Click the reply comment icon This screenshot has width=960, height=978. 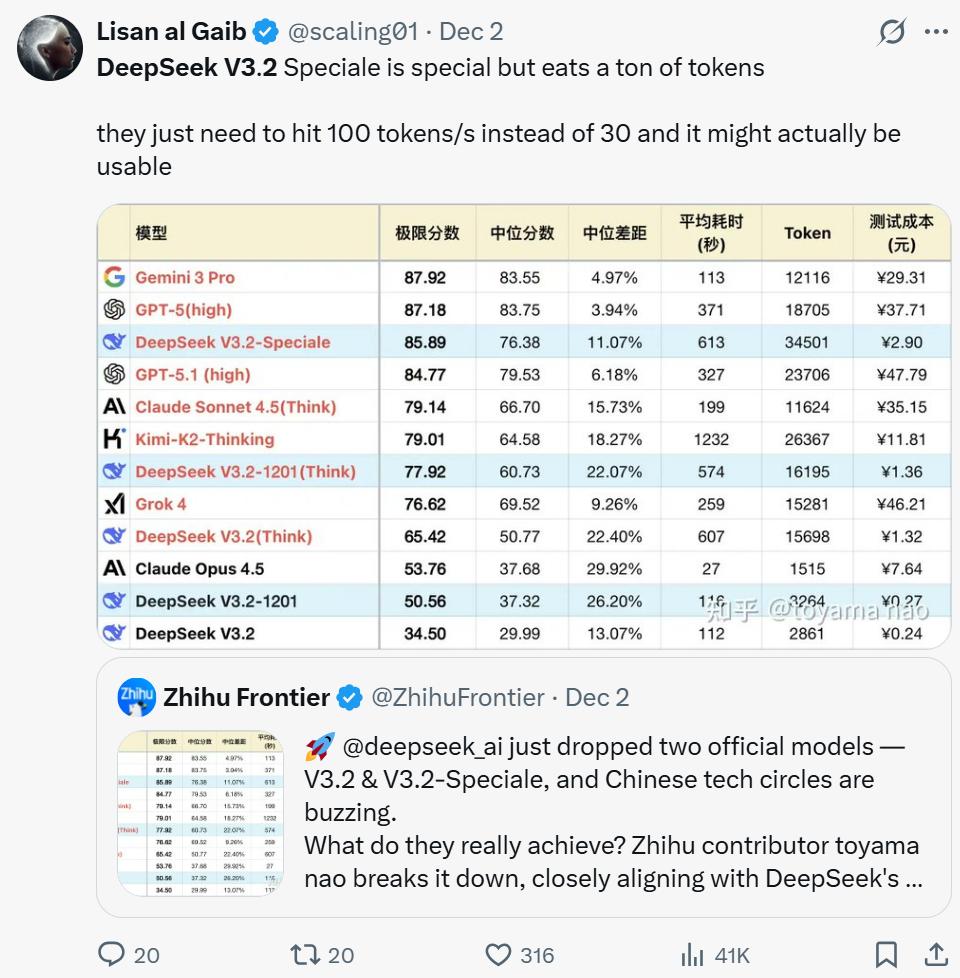[111, 954]
